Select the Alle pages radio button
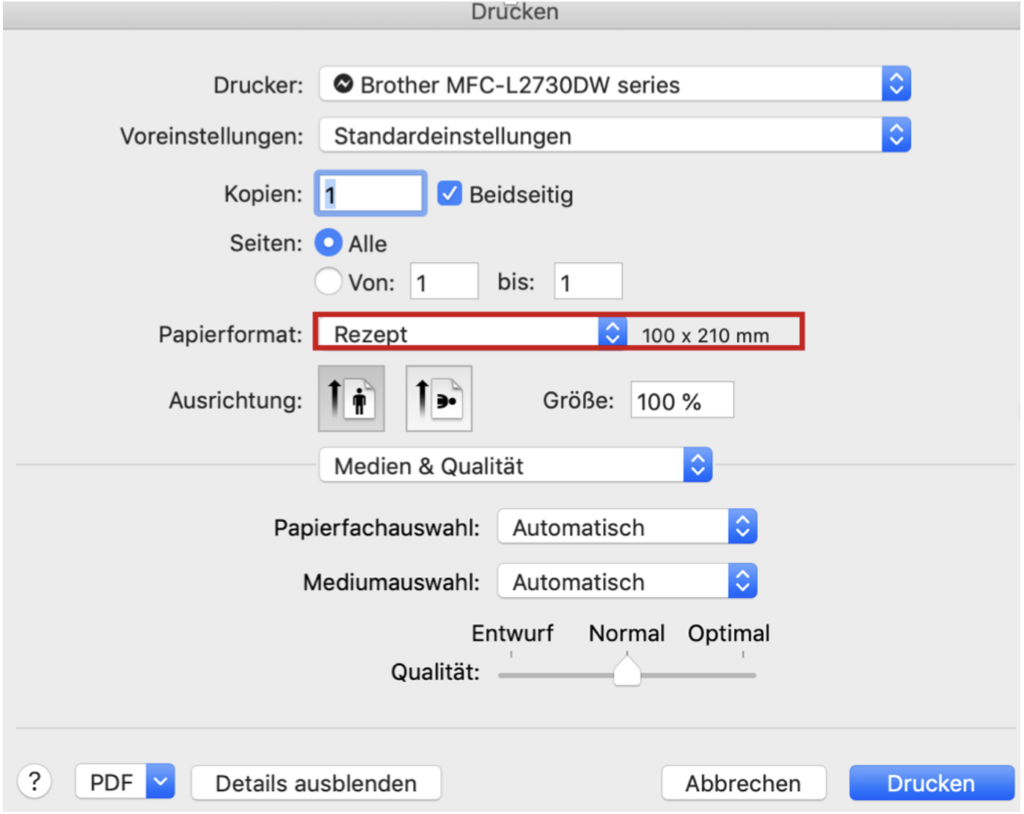 click(x=328, y=242)
